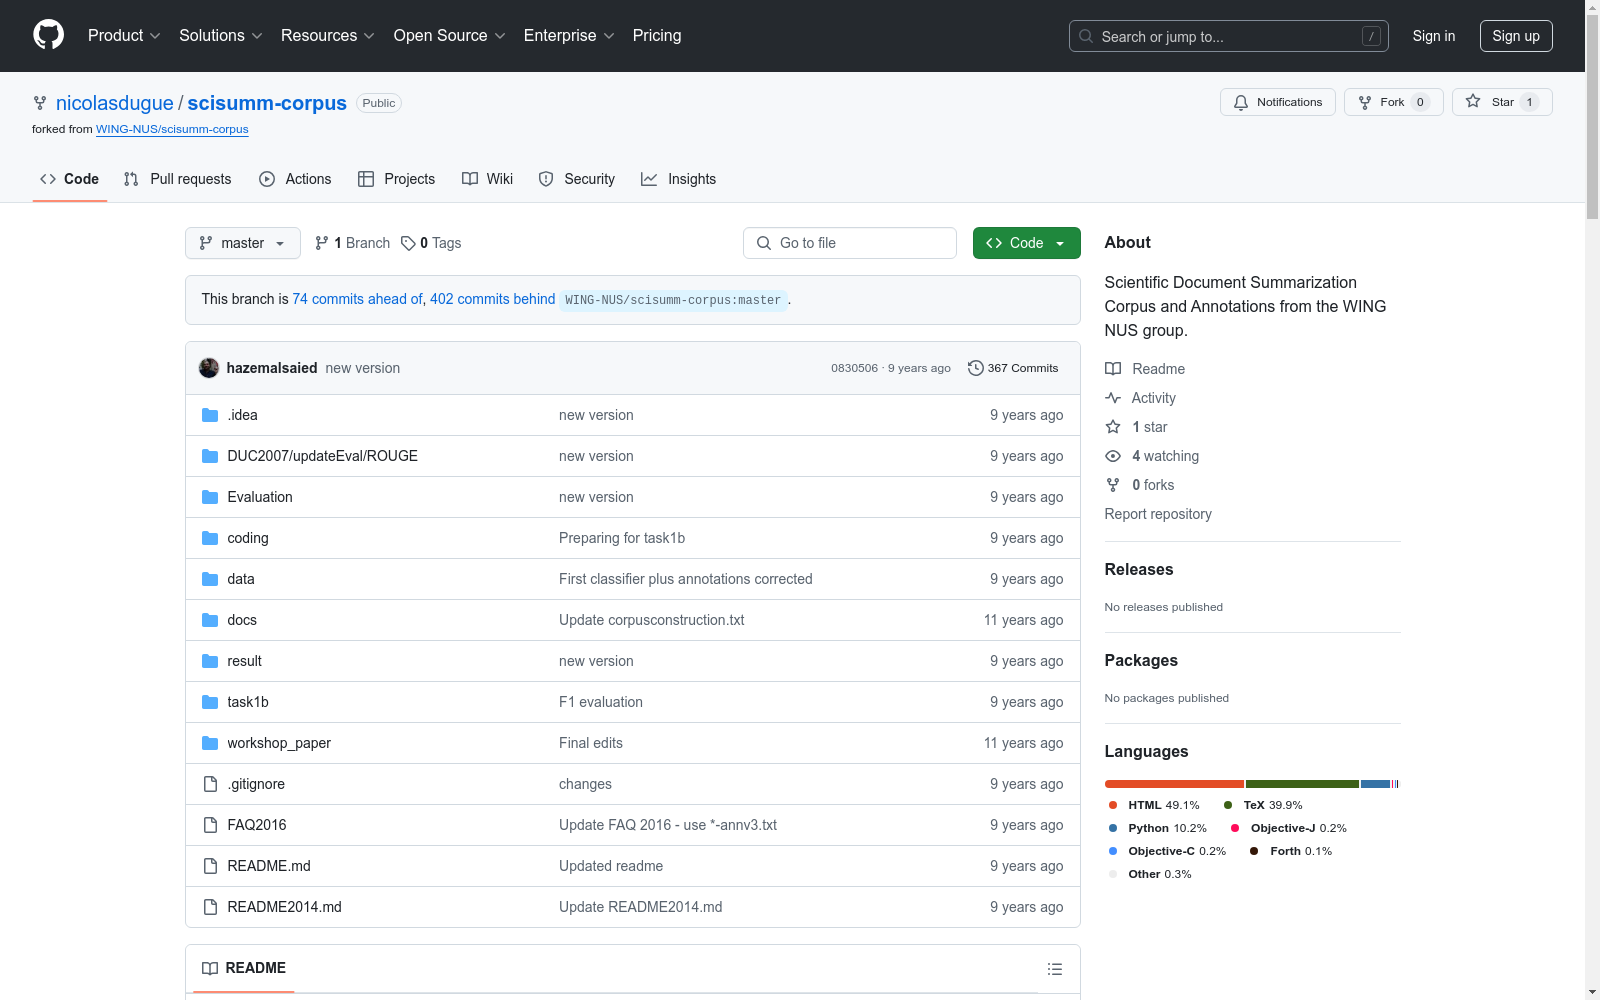Screen dimensions: 1600x1000
Task: Open the WING-NUS/scisumm-corpus upstream link
Action: (x=172, y=129)
